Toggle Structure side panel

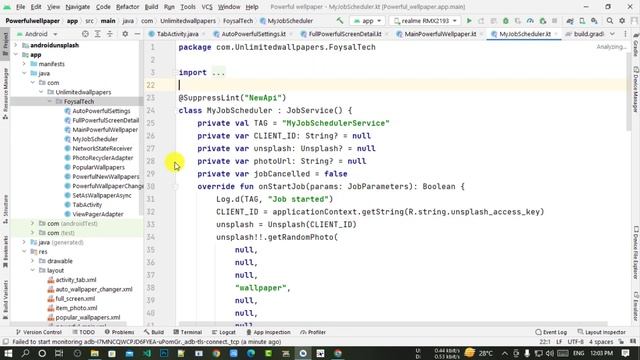click(5, 209)
